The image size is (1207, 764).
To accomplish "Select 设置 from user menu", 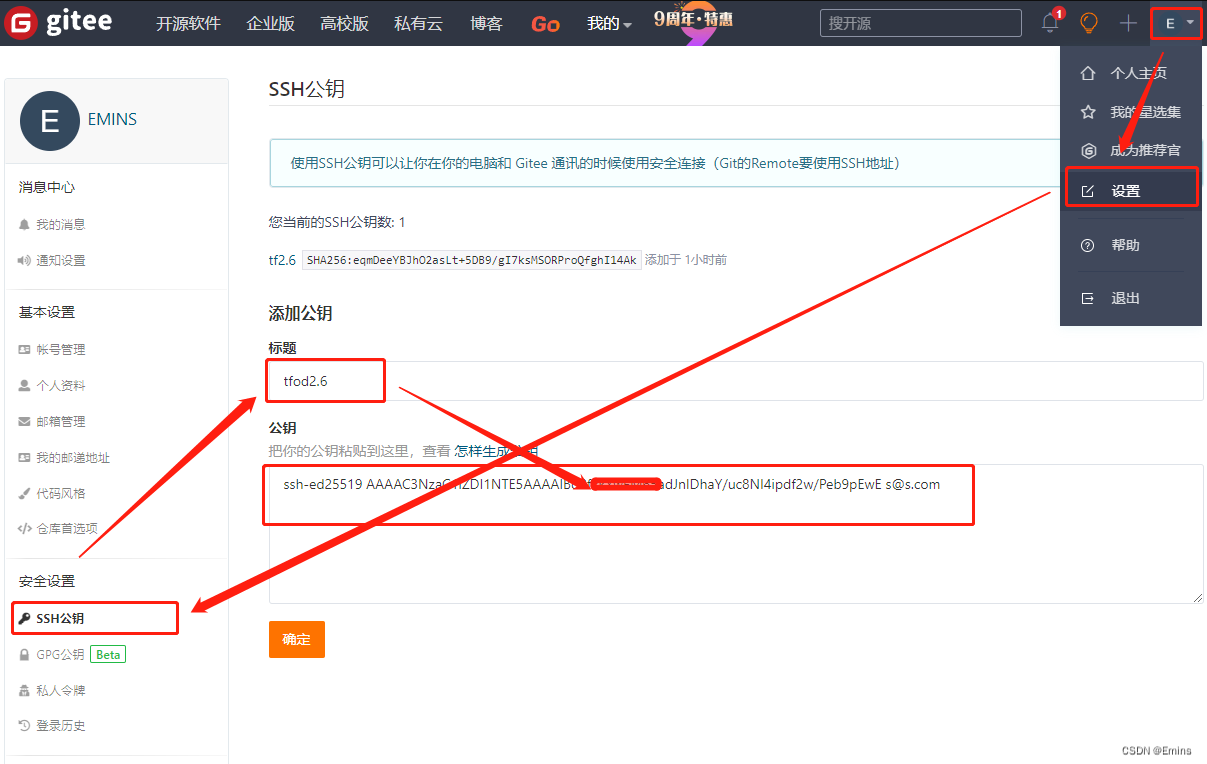I will click(x=1131, y=190).
